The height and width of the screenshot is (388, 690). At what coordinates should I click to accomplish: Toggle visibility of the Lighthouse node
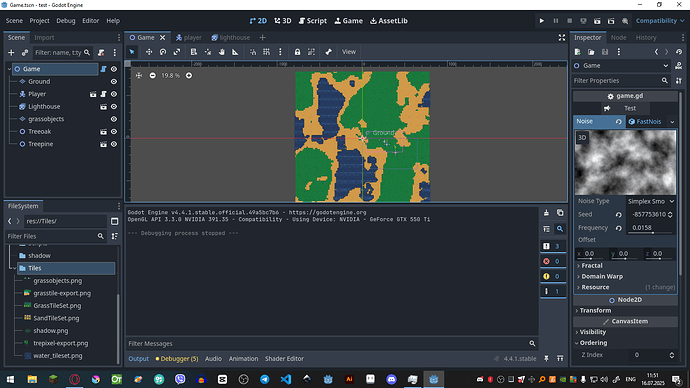(x=114, y=107)
